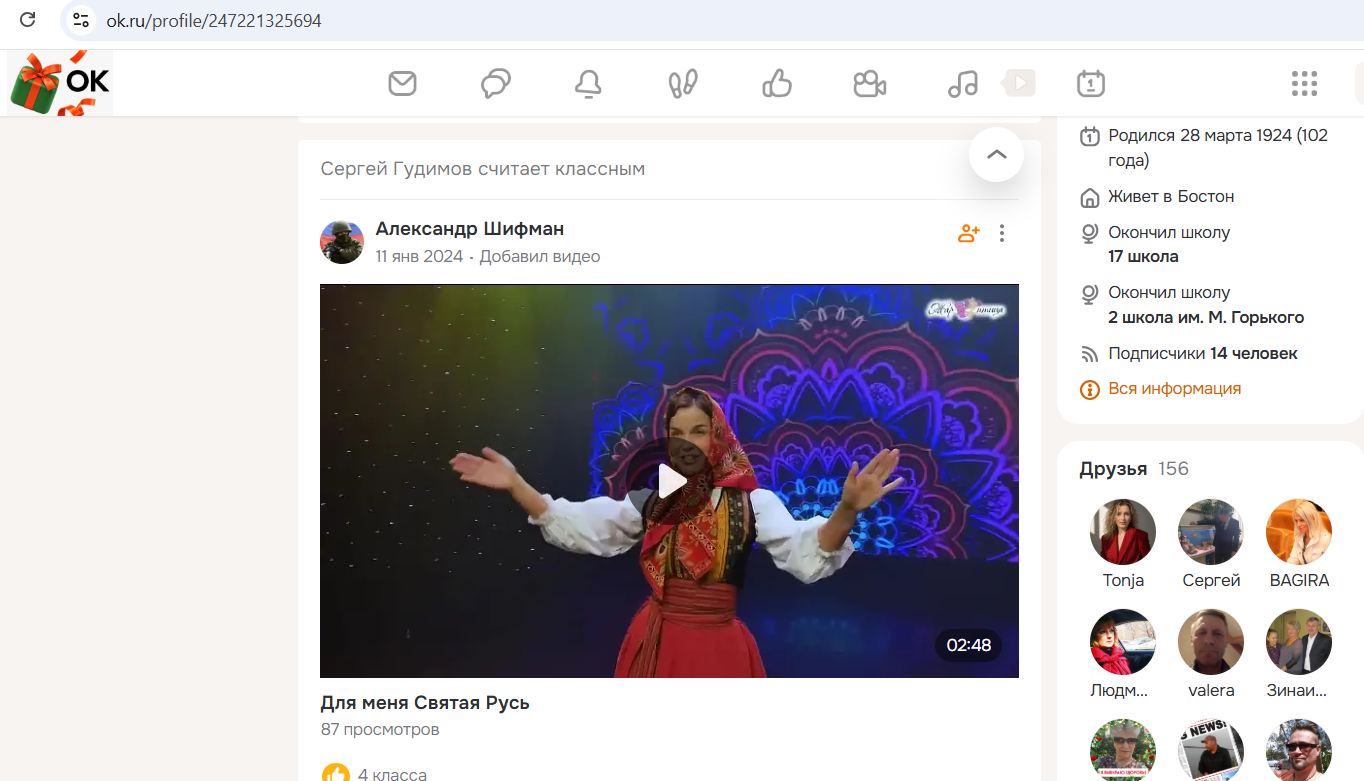The height and width of the screenshot is (781, 1364).
Task: Open Notifications bell icon
Action: point(588,83)
